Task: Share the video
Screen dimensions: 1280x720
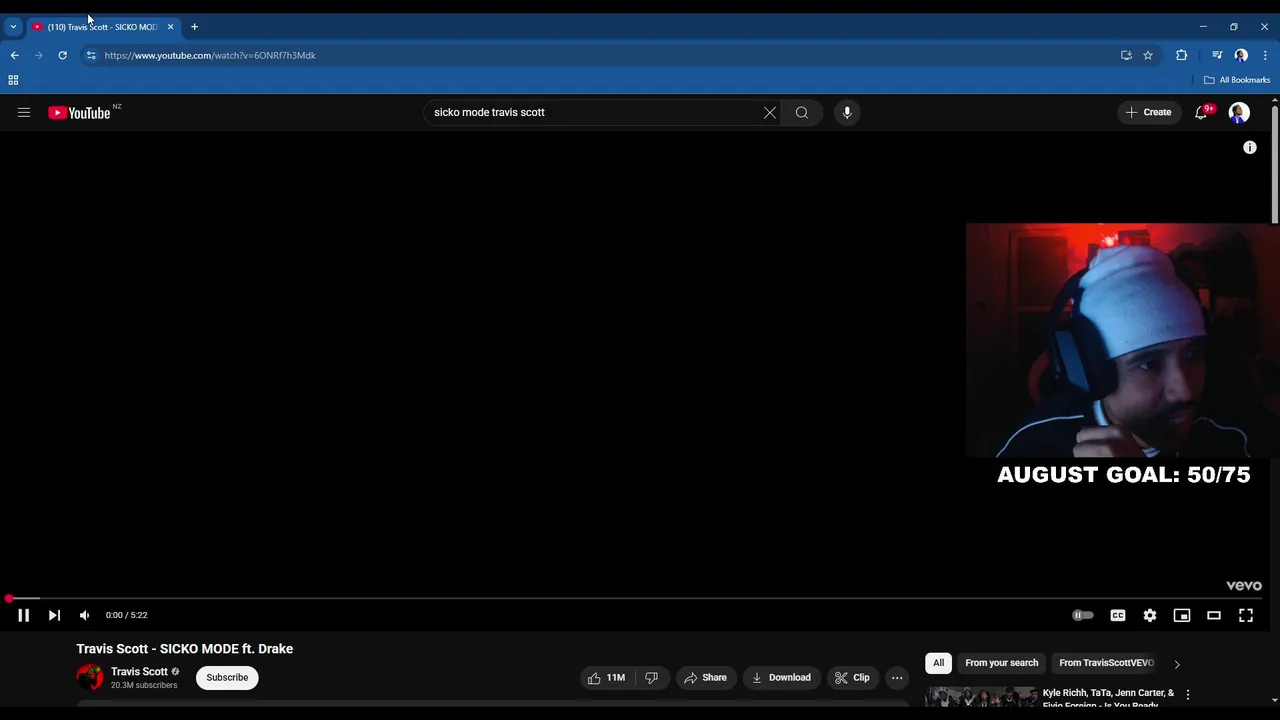Action: coord(705,678)
